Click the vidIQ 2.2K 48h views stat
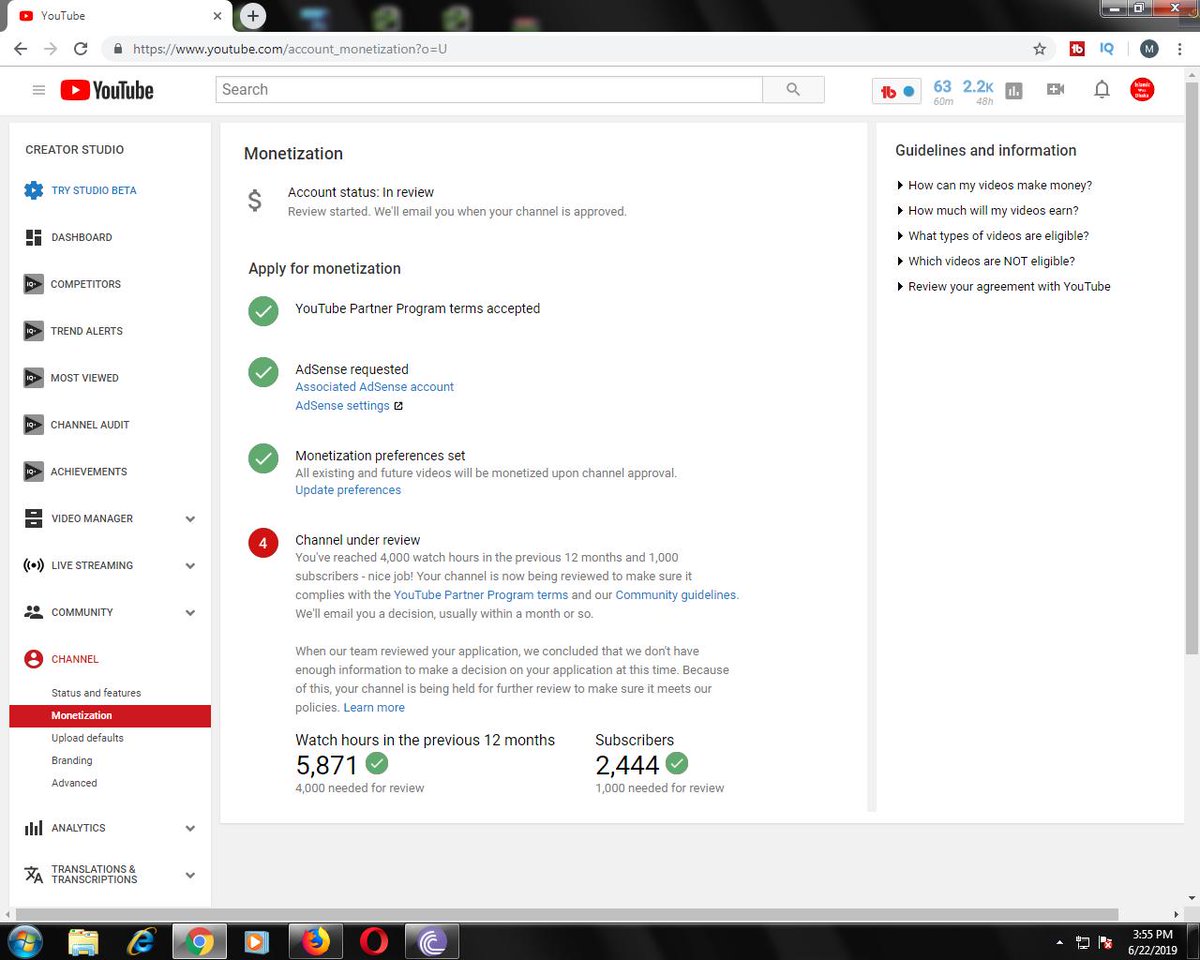 coord(978,92)
